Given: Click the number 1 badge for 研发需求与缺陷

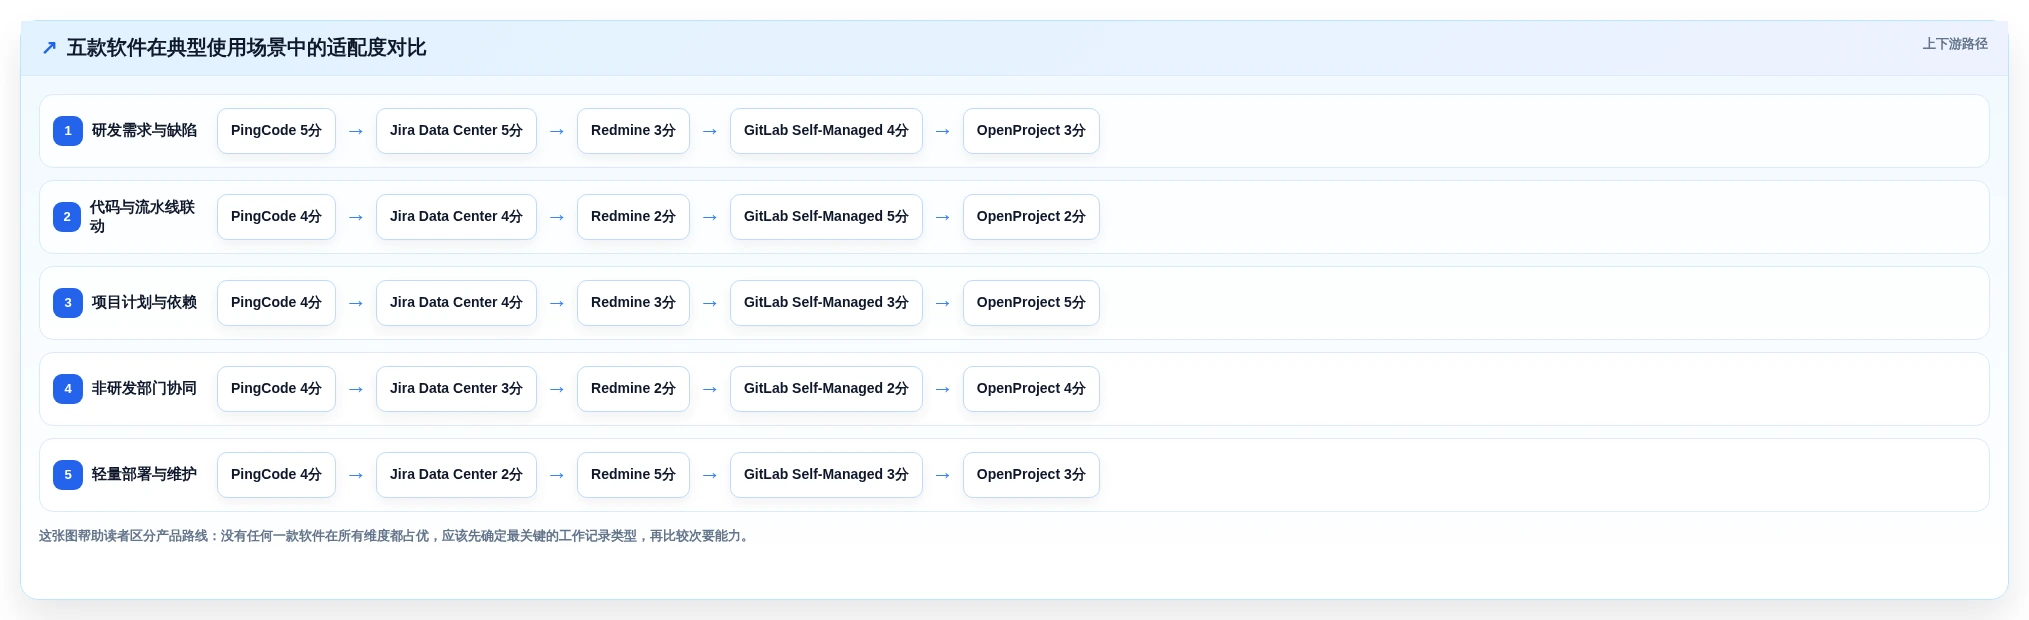Looking at the screenshot, I should (68, 131).
